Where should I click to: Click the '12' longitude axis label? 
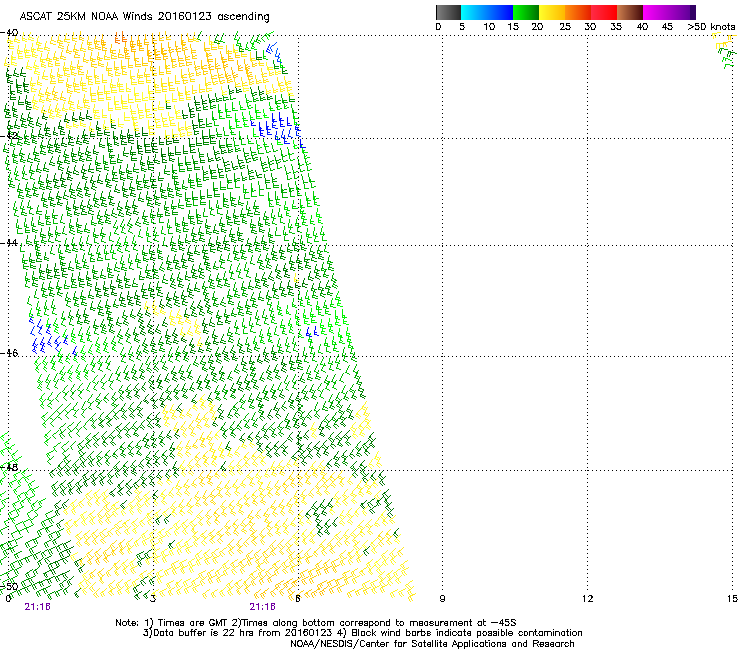pyautogui.click(x=587, y=599)
